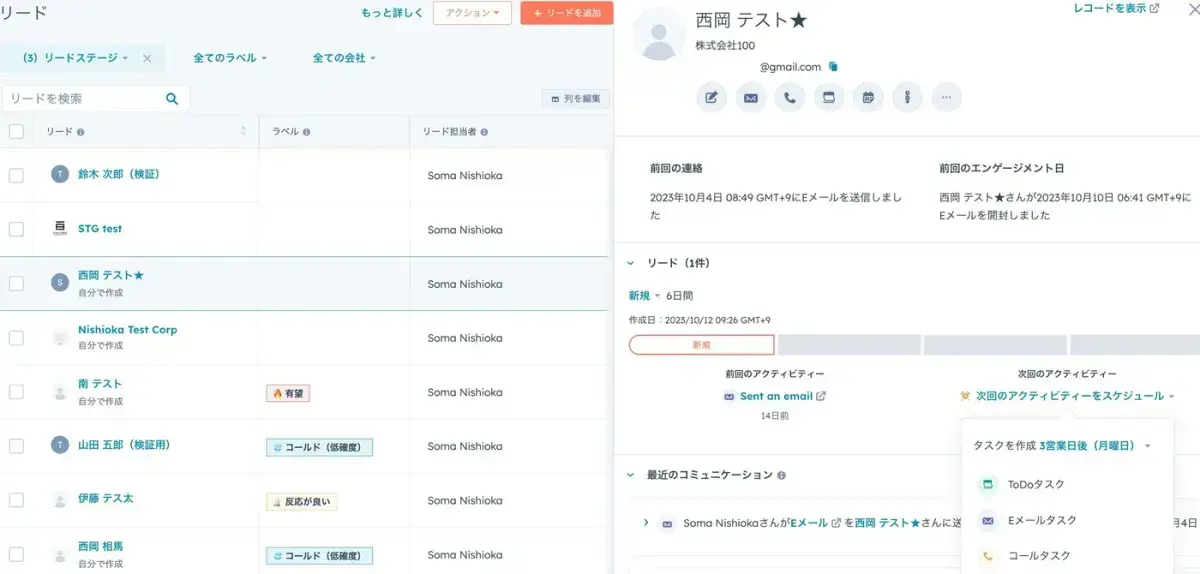Click the email envelope action icon

[750, 97]
